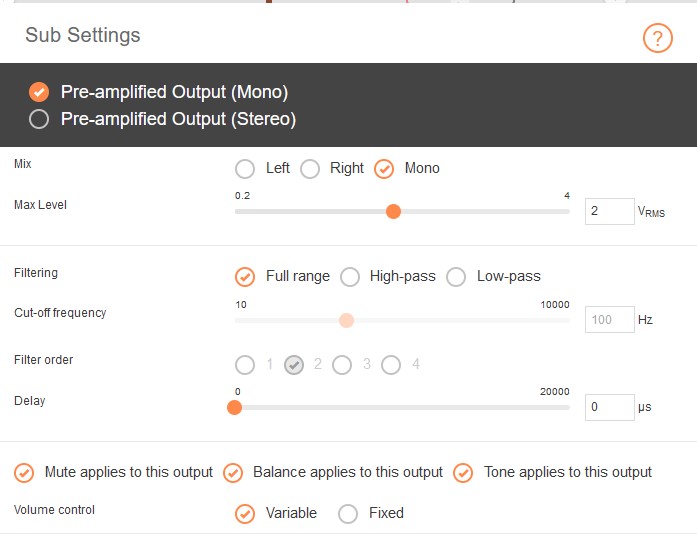Toggle Tone applies to this output
The image size is (697, 534).
pos(463,473)
